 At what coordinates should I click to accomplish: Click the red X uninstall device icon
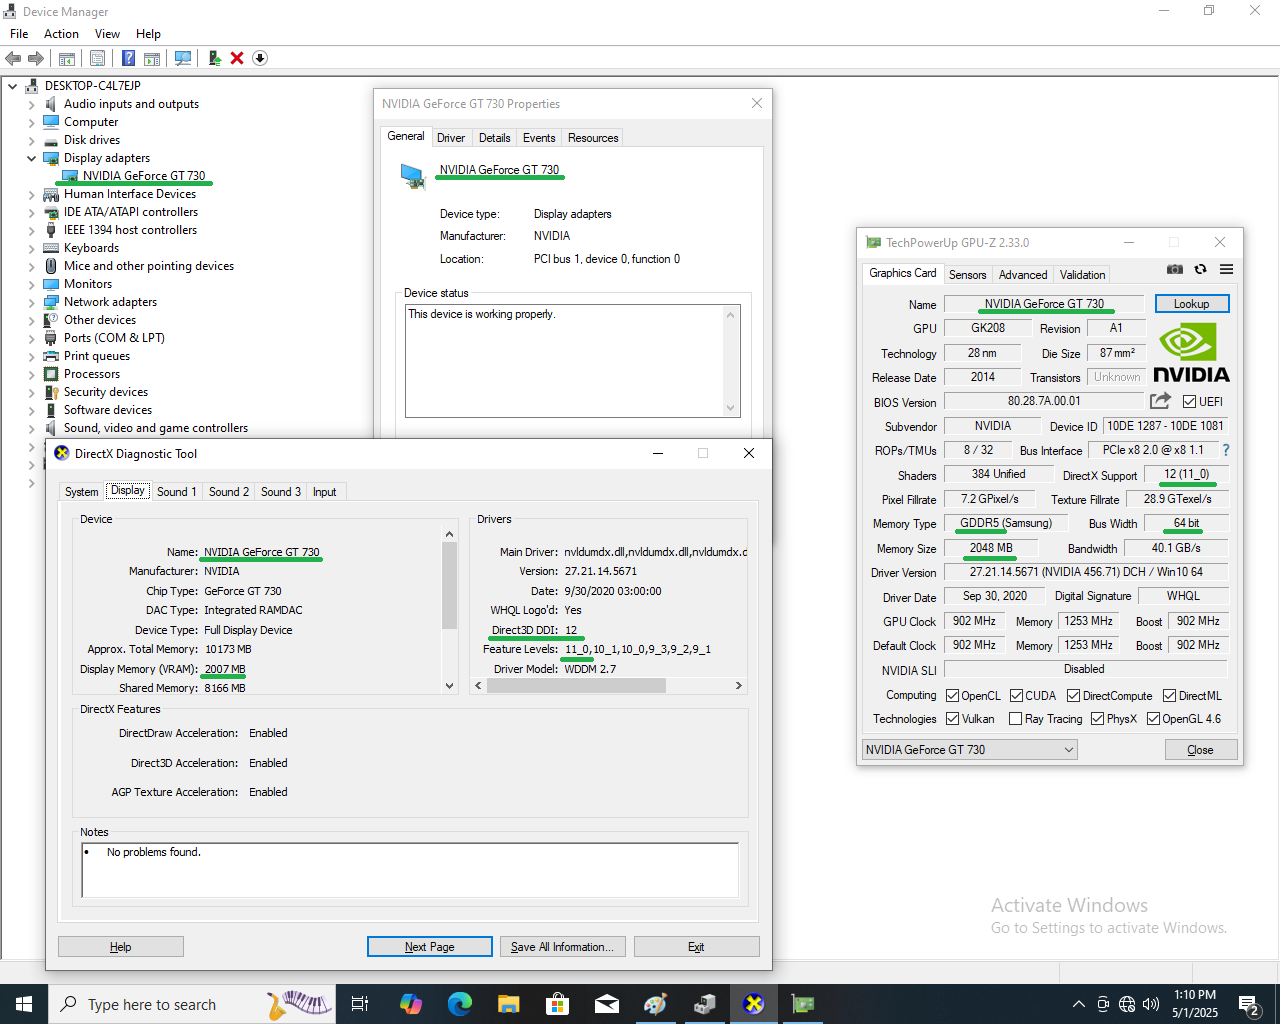coord(237,58)
